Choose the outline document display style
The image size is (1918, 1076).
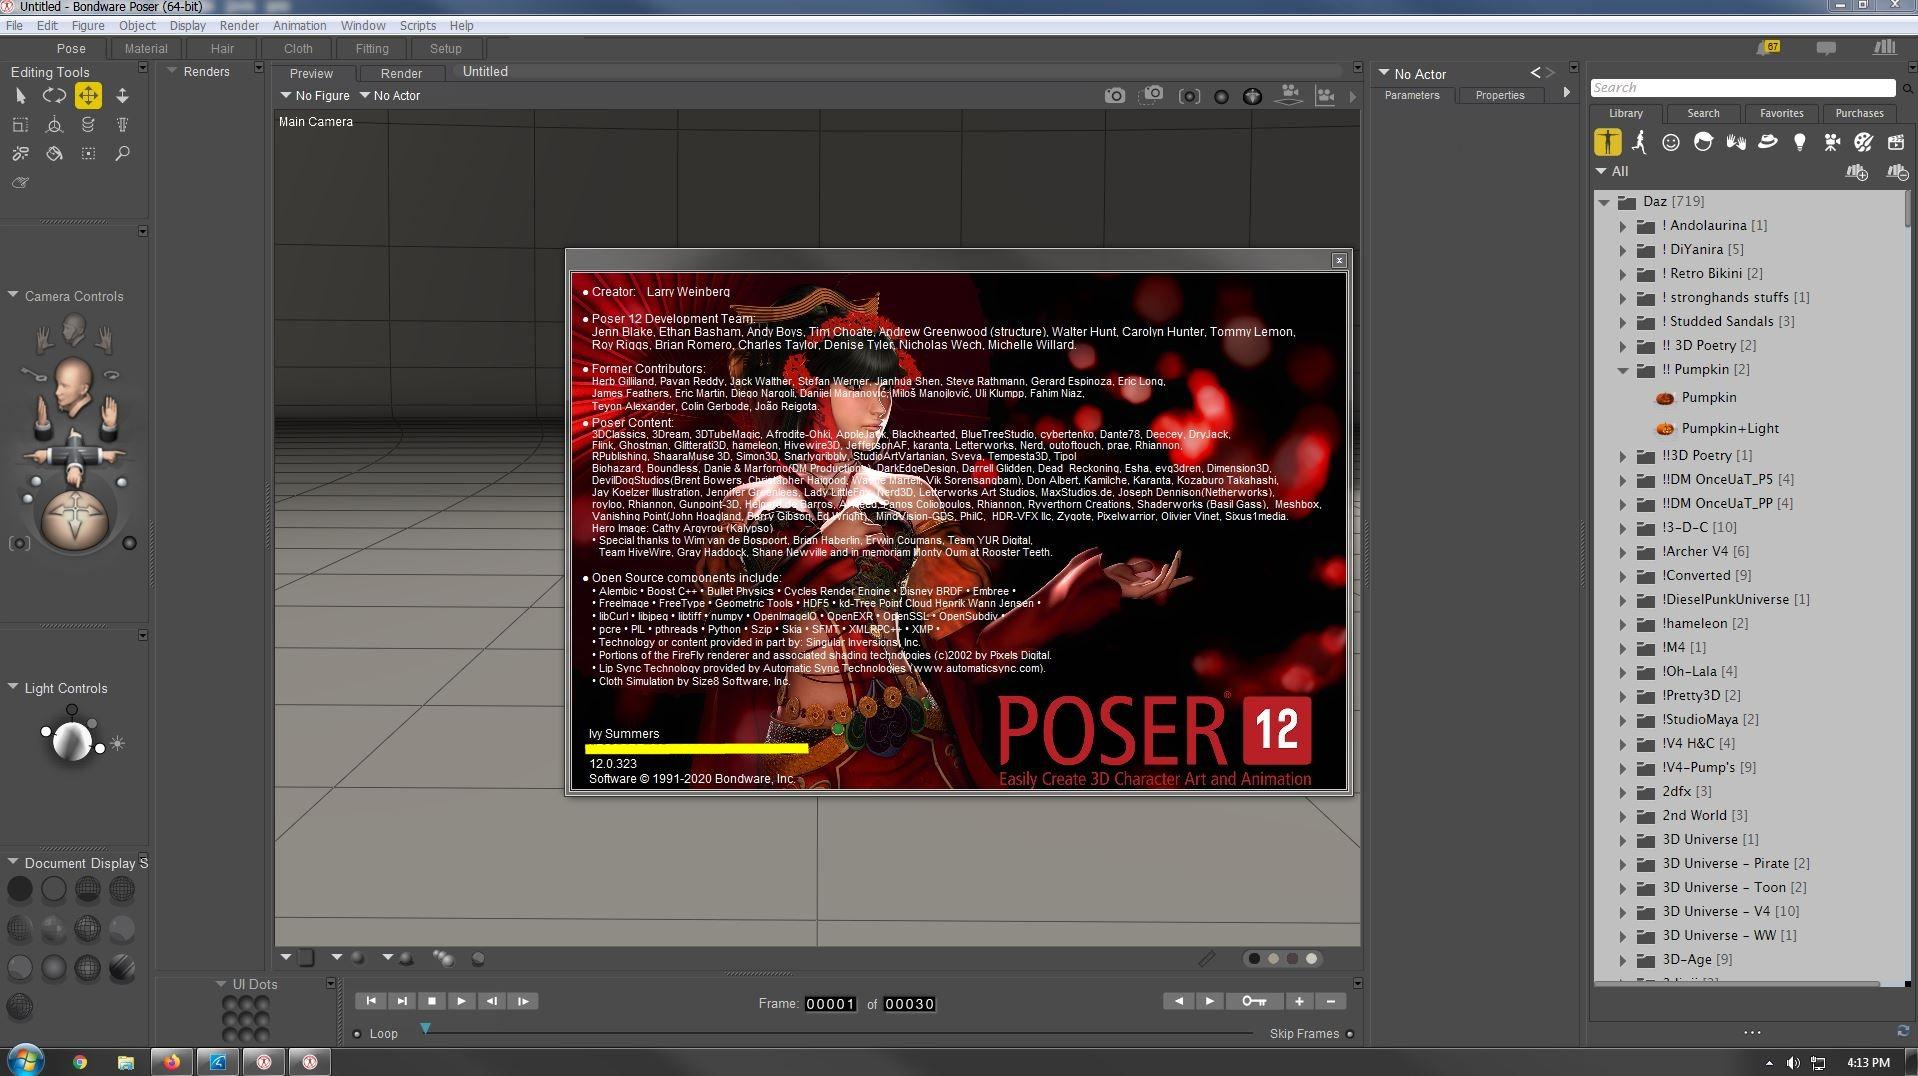(x=54, y=889)
